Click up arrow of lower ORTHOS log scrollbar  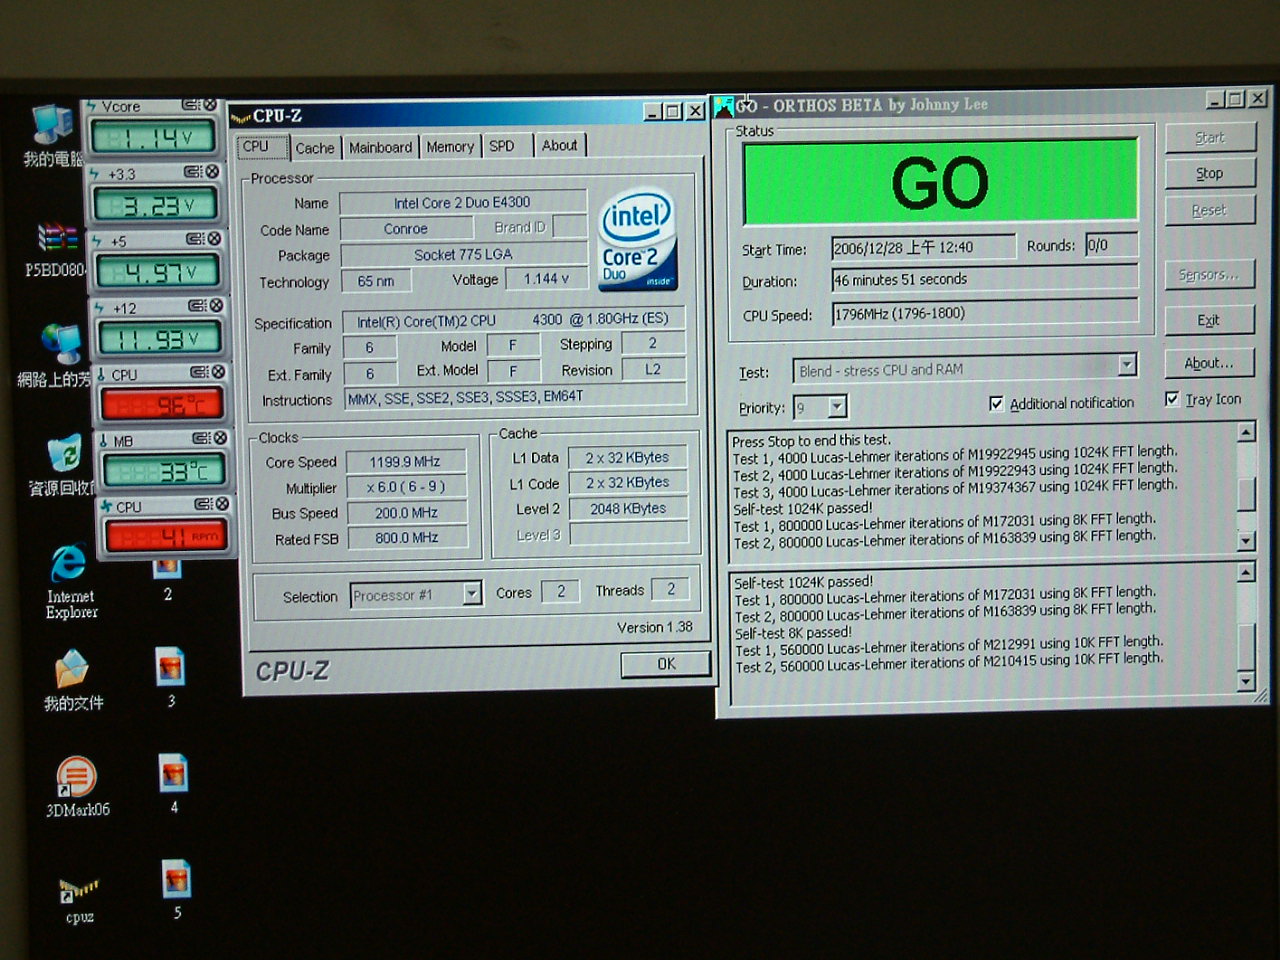(x=1246, y=573)
